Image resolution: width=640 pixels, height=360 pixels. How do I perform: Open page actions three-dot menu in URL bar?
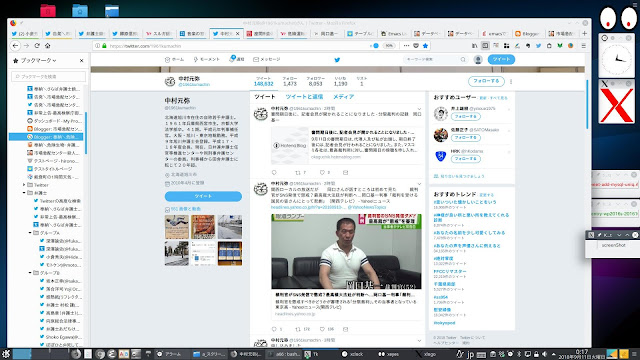click(x=406, y=46)
